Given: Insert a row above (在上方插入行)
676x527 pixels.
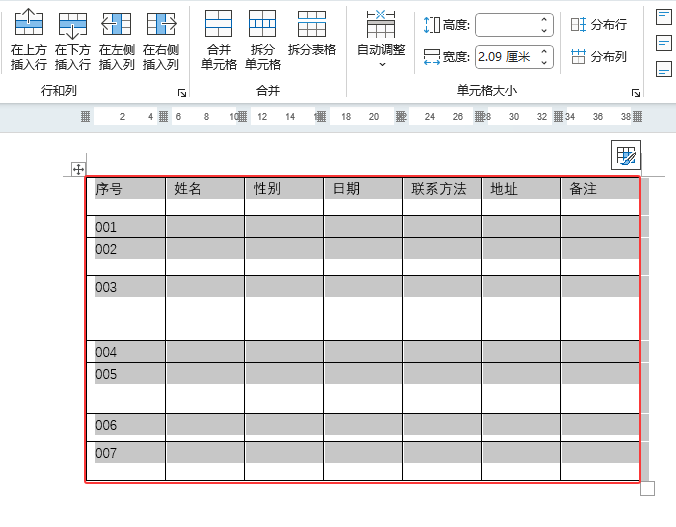Looking at the screenshot, I should 28,40.
